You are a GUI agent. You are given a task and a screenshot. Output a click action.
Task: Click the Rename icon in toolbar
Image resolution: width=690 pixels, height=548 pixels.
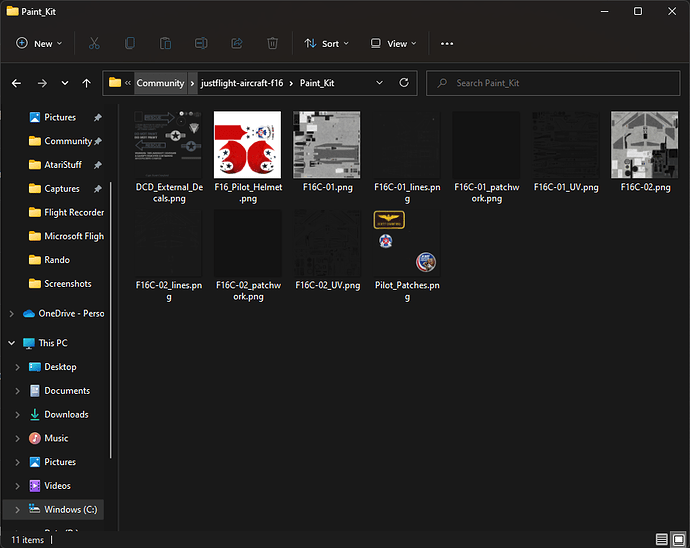pyautogui.click(x=201, y=44)
